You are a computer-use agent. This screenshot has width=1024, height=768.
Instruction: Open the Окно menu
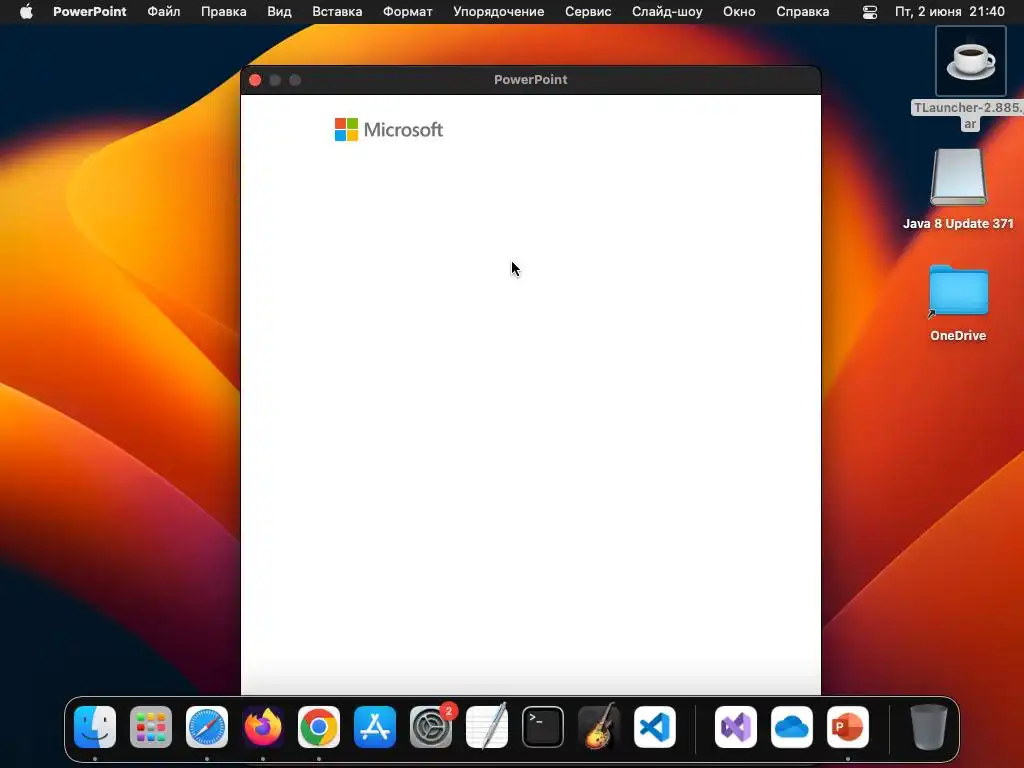(x=739, y=12)
